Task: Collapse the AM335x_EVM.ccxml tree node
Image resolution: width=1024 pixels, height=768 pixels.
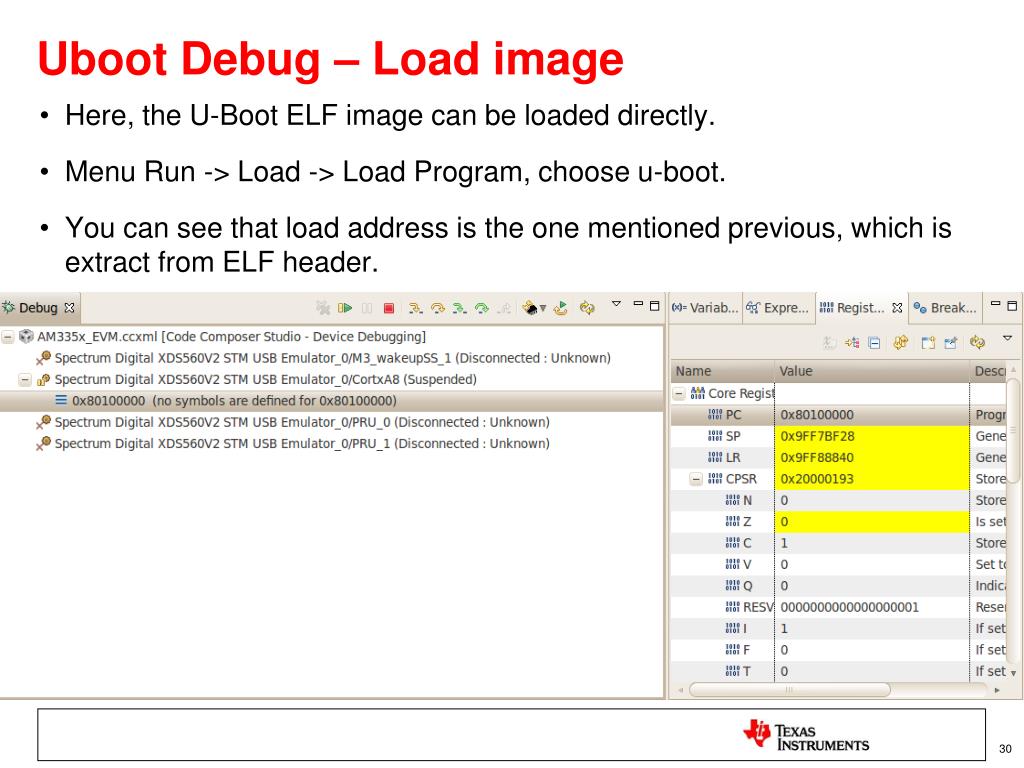Action: (x=8, y=337)
